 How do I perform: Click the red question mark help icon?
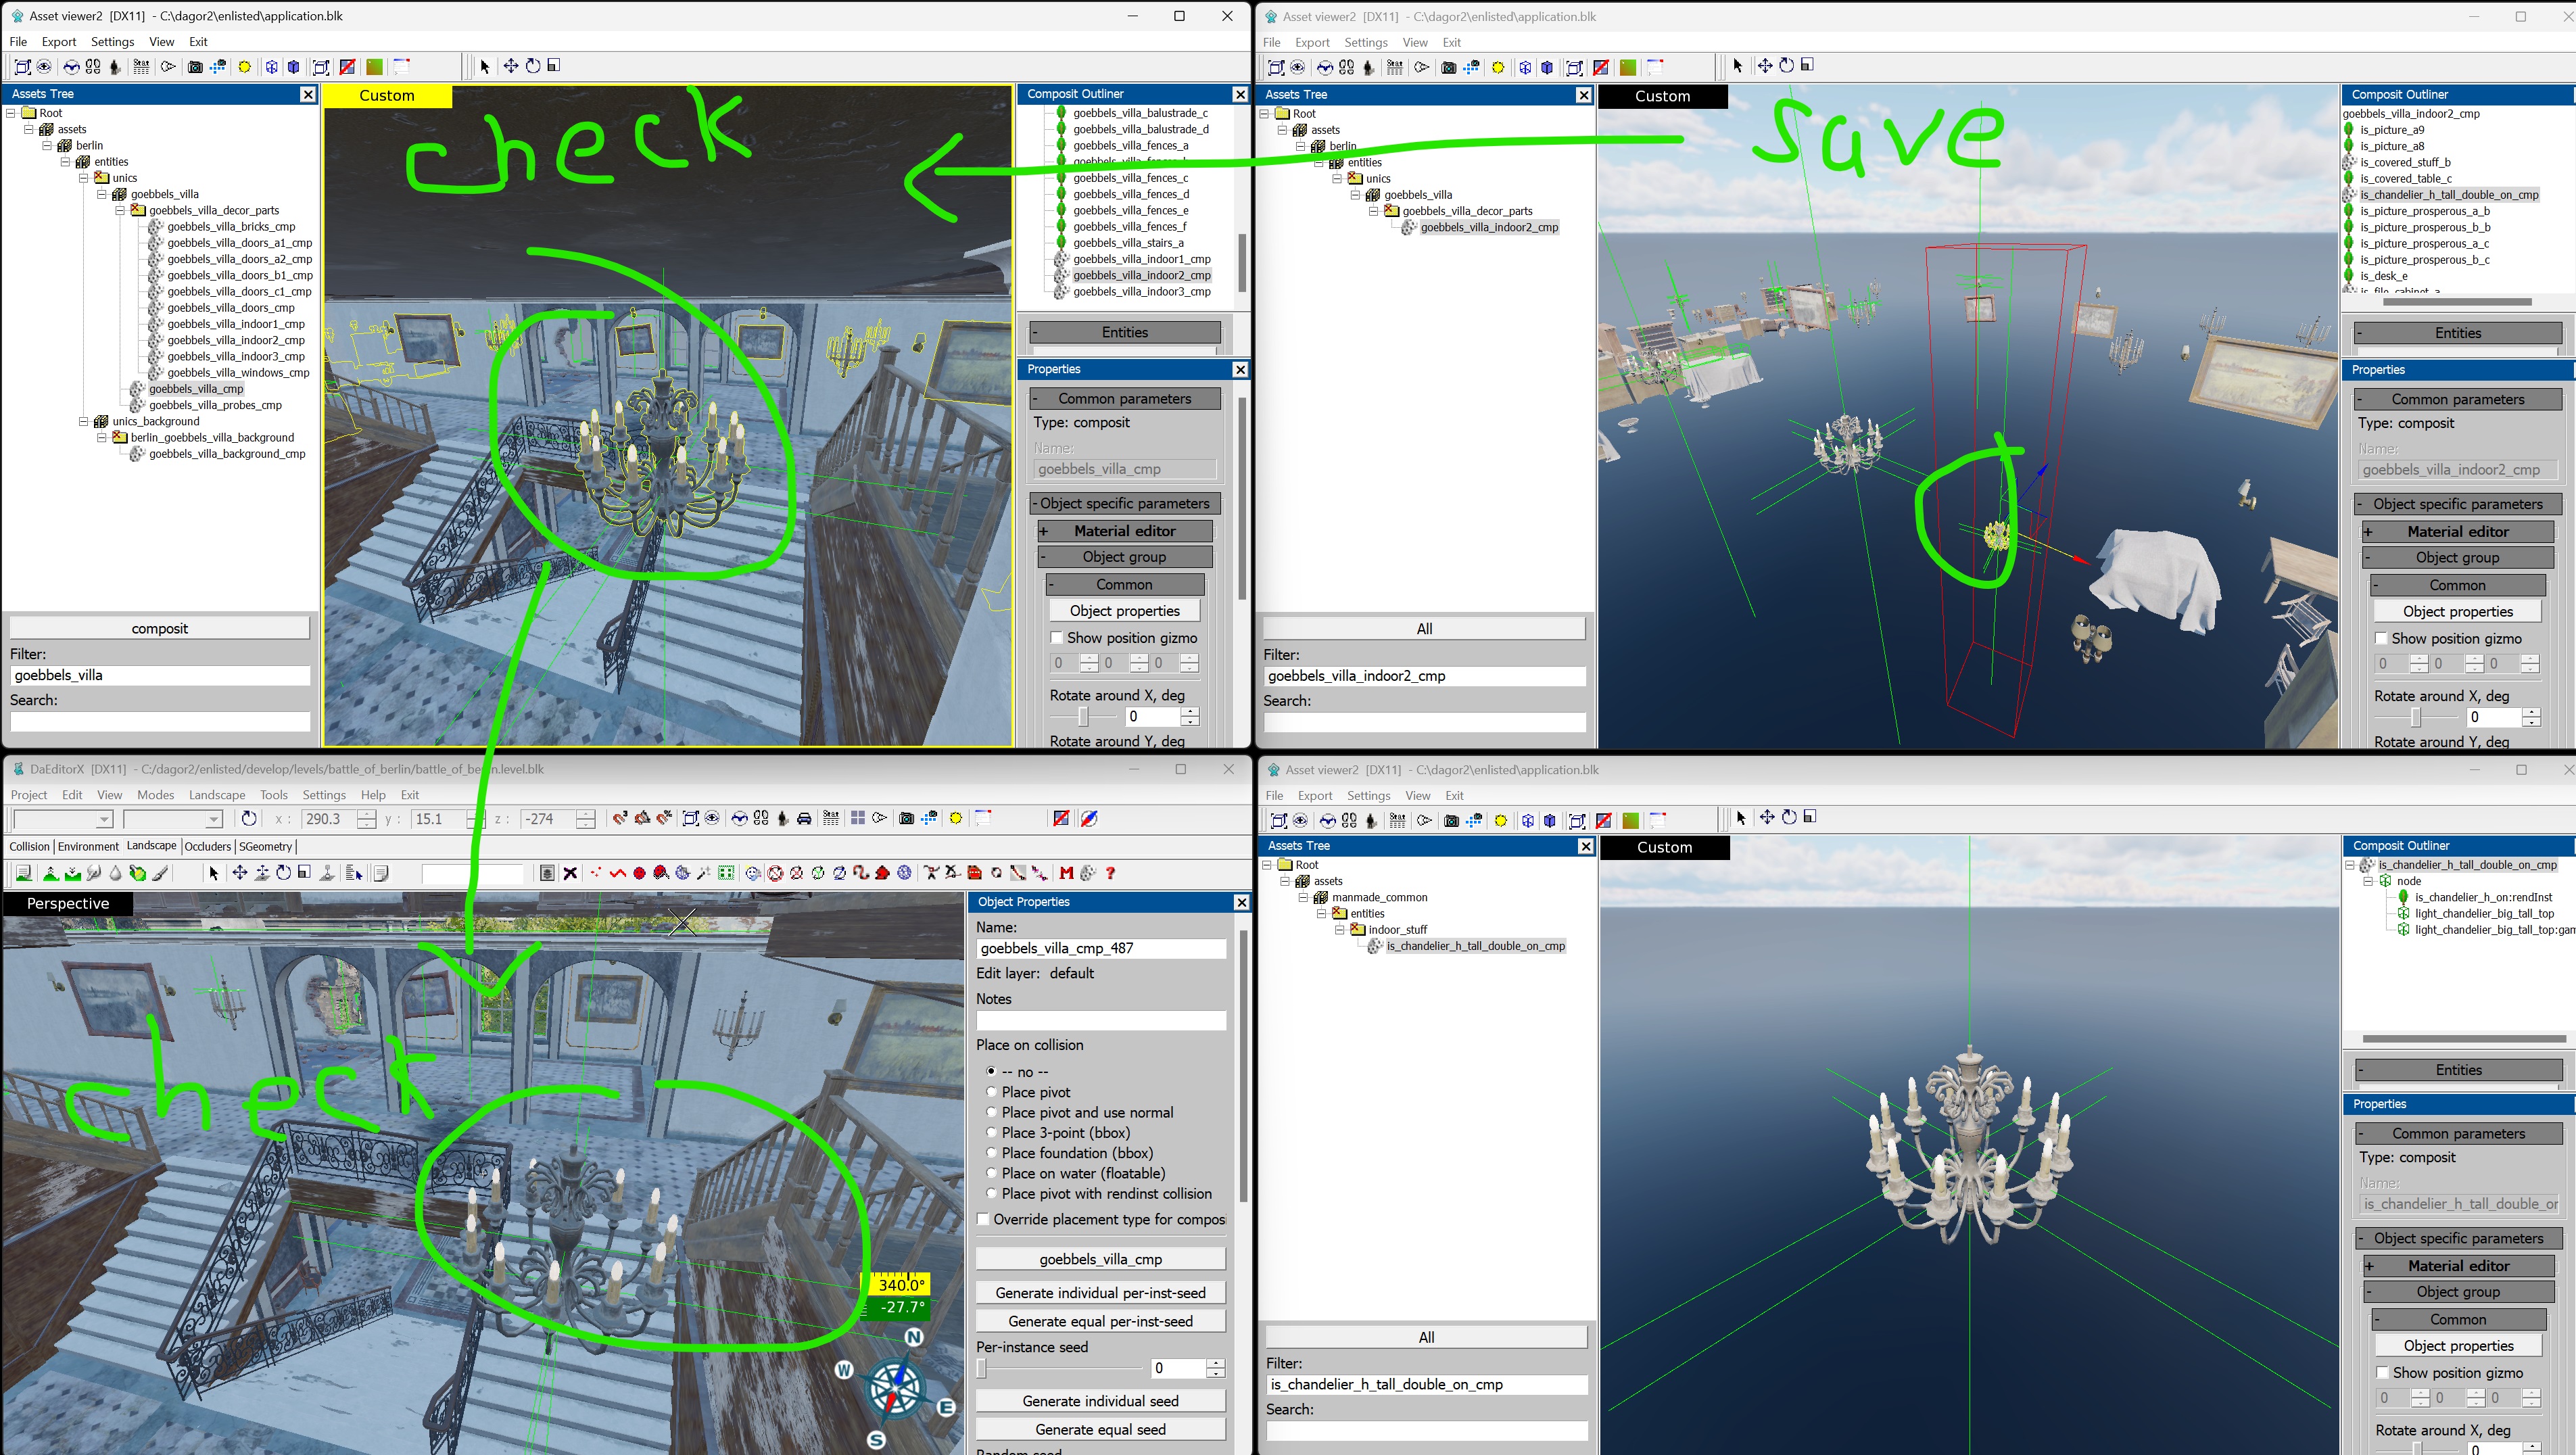pos(1110,873)
